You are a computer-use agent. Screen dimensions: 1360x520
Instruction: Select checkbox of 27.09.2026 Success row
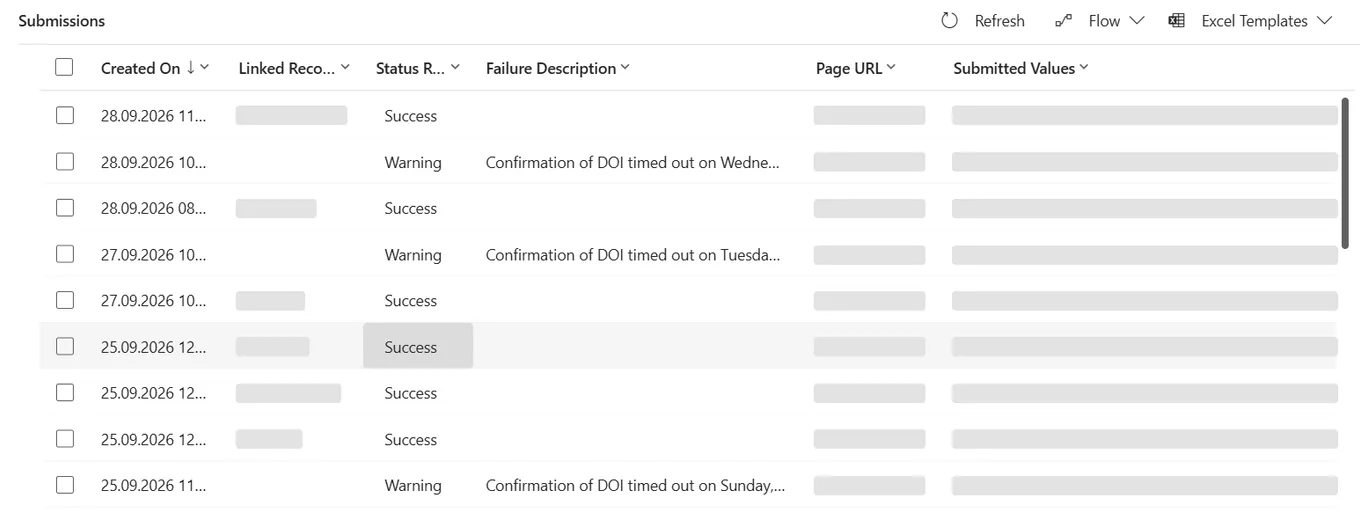[65, 300]
